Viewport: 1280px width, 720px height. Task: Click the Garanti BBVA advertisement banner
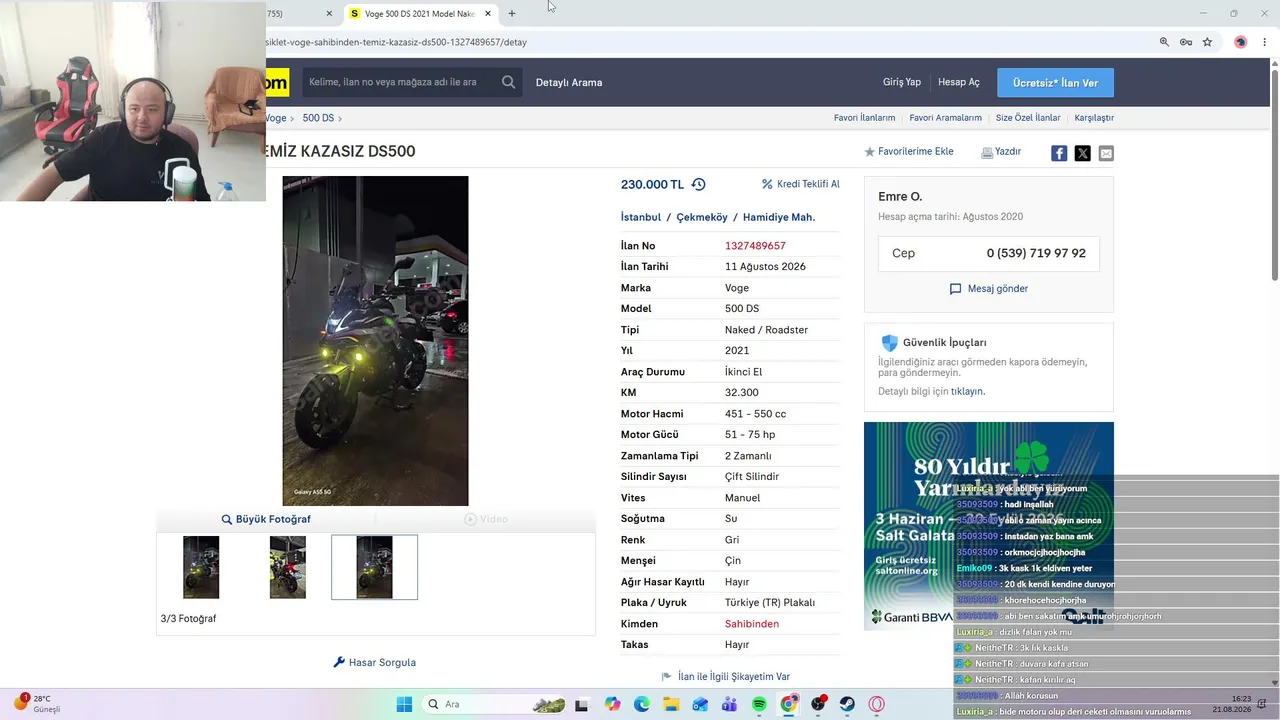point(989,526)
